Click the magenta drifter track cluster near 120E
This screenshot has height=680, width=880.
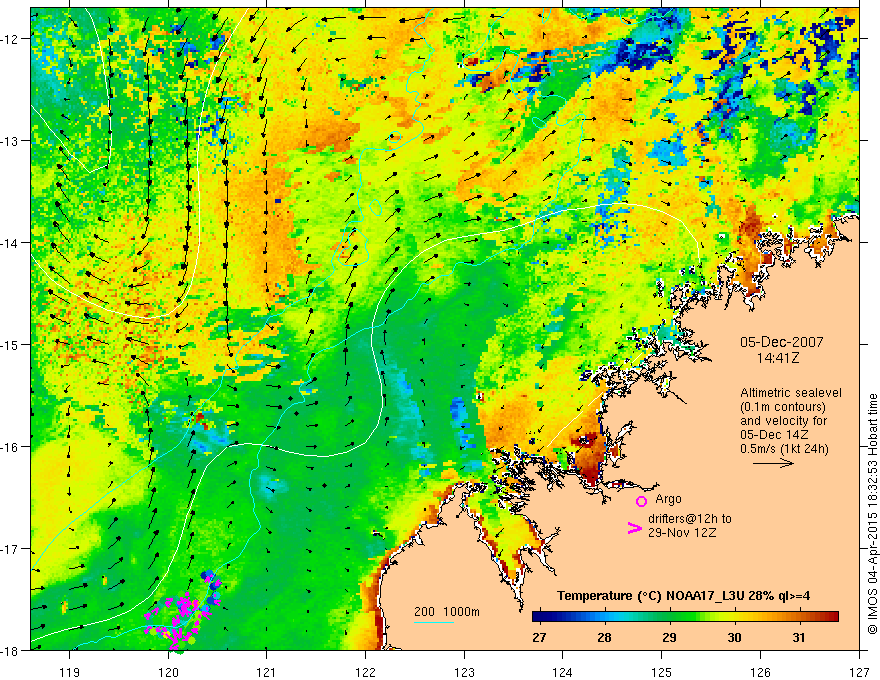(182, 614)
